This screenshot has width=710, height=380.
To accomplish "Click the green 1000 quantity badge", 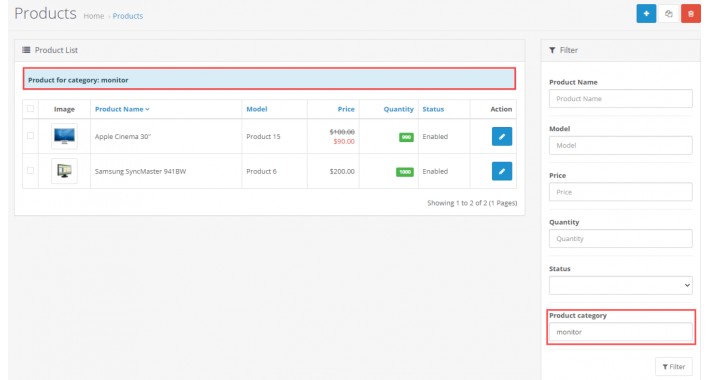I will [405, 172].
